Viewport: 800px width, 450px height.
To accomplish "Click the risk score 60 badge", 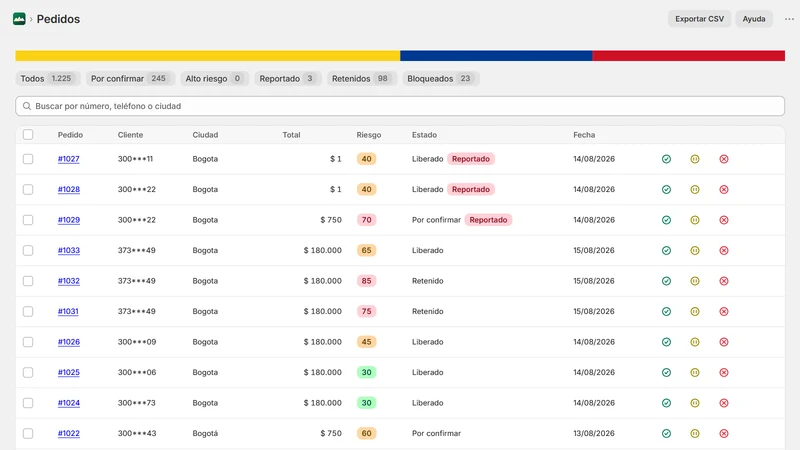I will point(366,433).
